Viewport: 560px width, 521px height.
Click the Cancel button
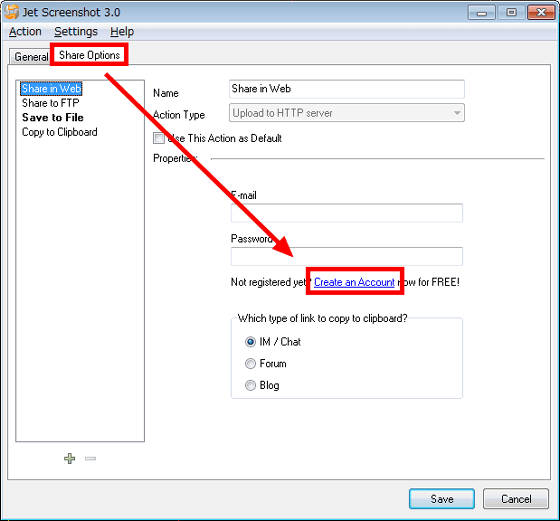[516, 499]
